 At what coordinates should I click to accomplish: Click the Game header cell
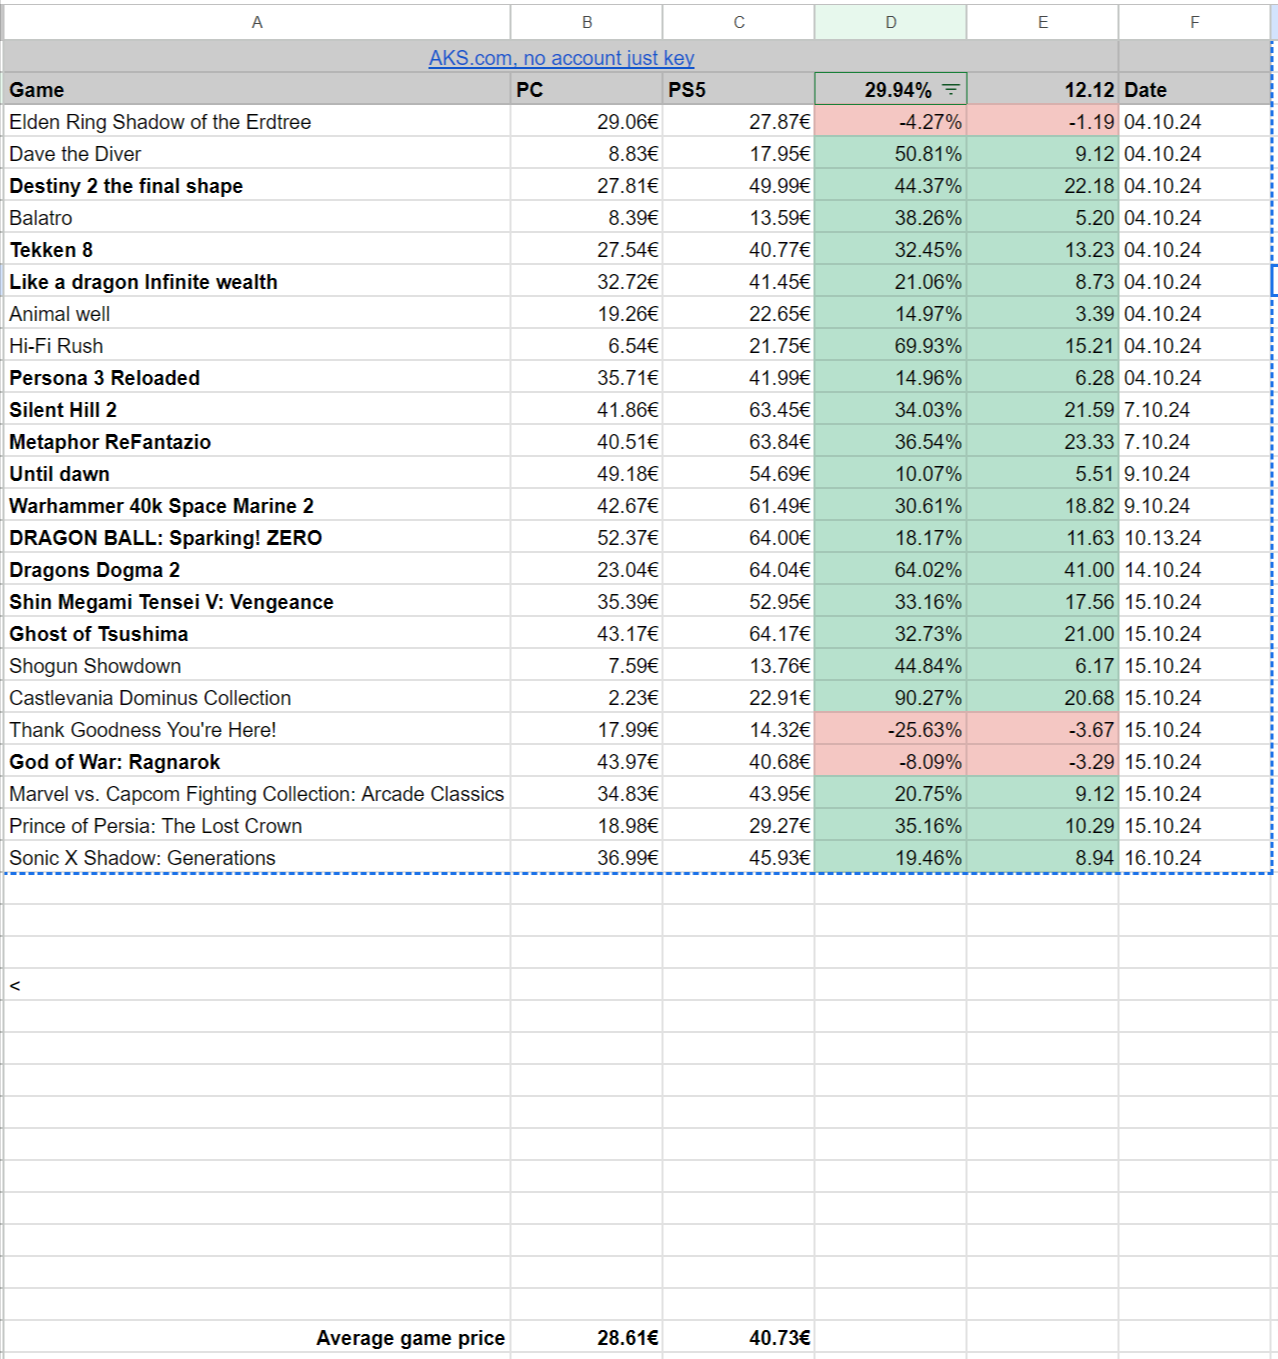pos(257,90)
